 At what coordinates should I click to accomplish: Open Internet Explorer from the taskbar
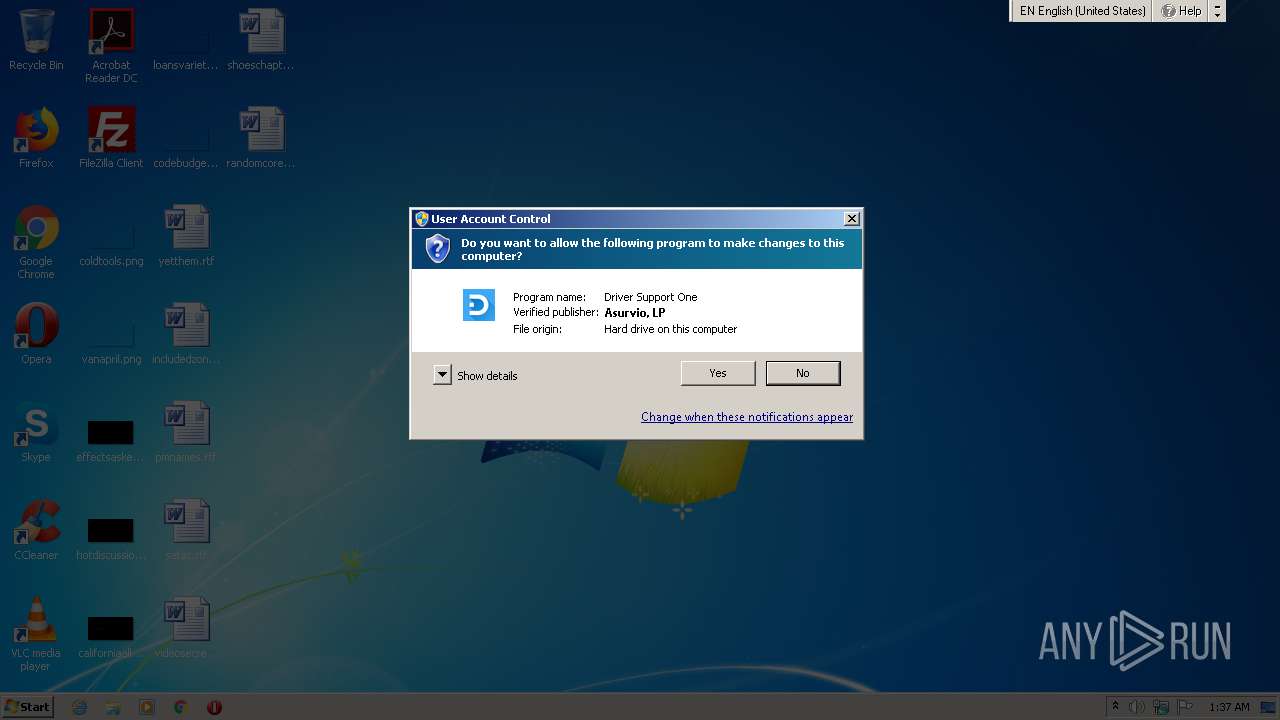pos(80,707)
